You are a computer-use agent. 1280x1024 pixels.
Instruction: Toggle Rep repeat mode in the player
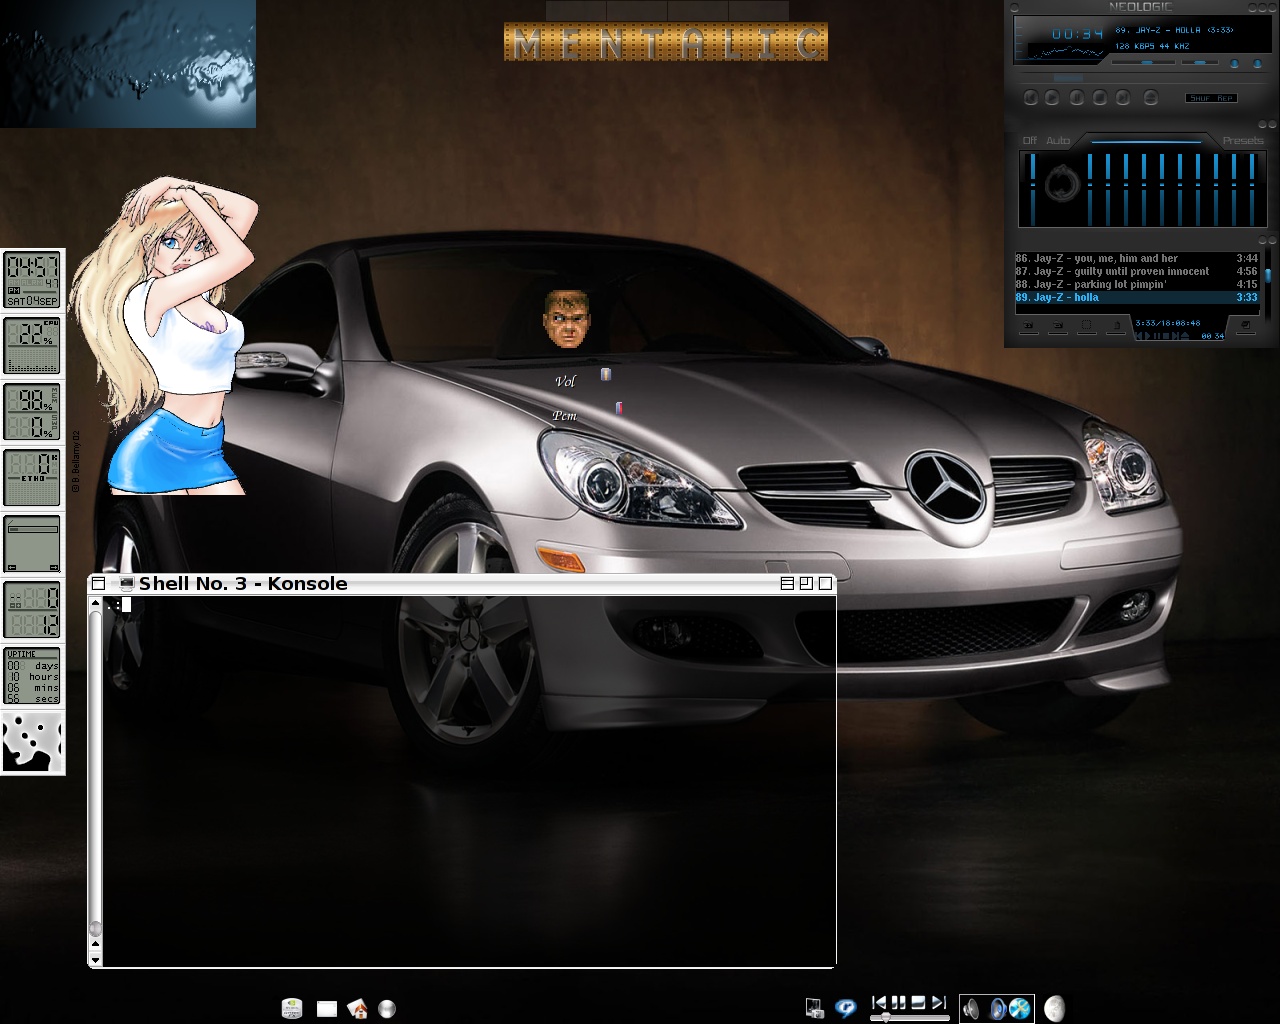tap(1225, 98)
